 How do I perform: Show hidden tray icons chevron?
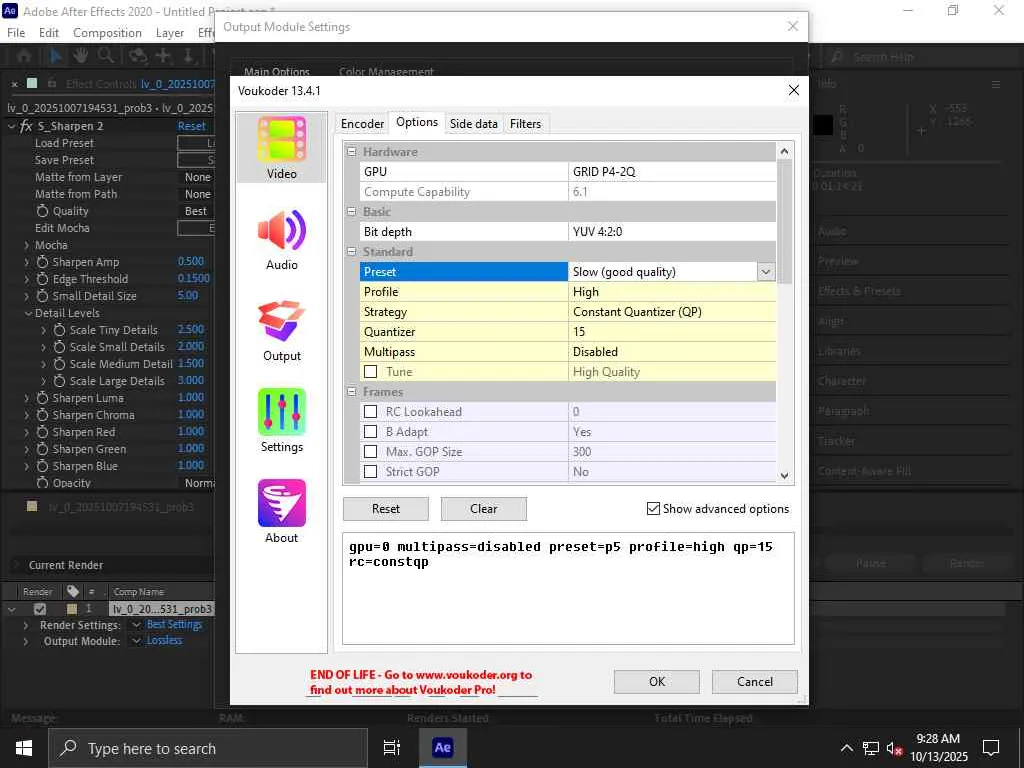click(846, 748)
